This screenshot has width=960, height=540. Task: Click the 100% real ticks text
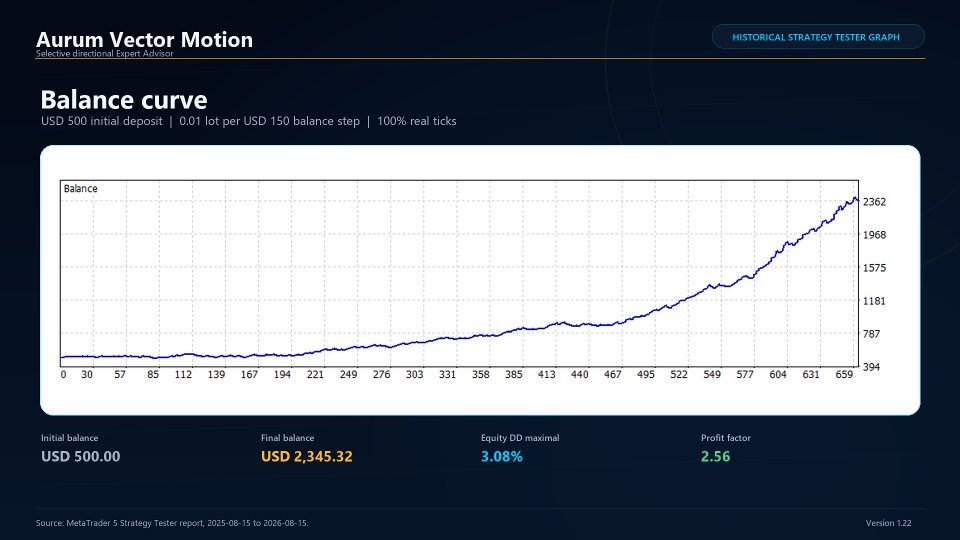(x=416, y=121)
